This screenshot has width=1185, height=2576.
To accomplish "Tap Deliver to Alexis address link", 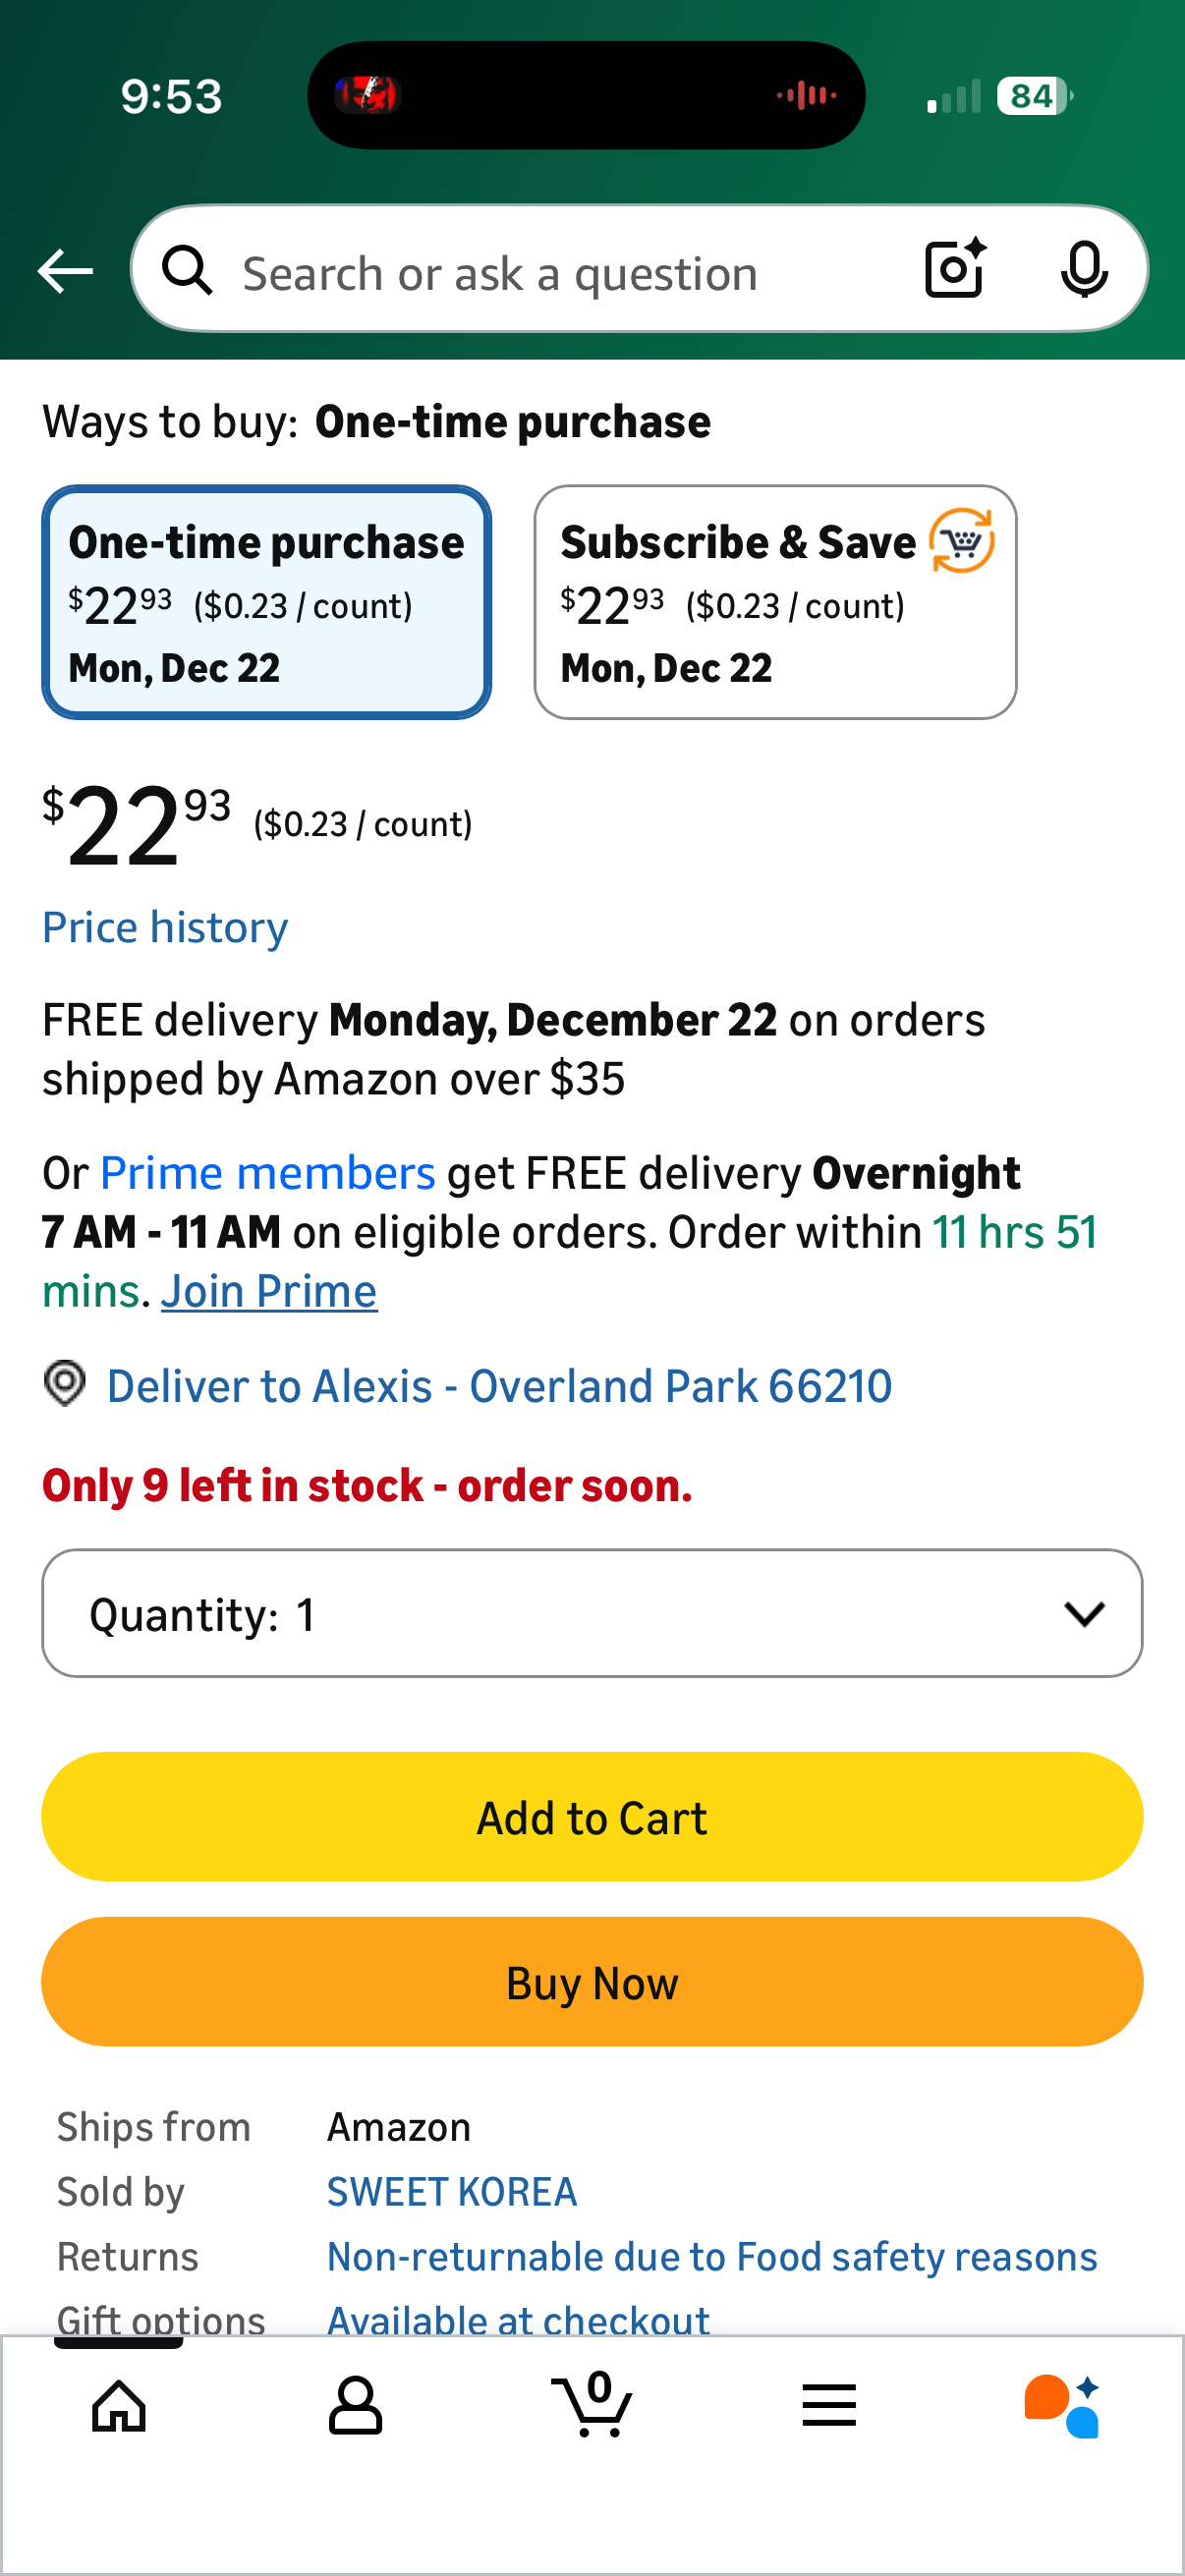I will pos(499,1386).
